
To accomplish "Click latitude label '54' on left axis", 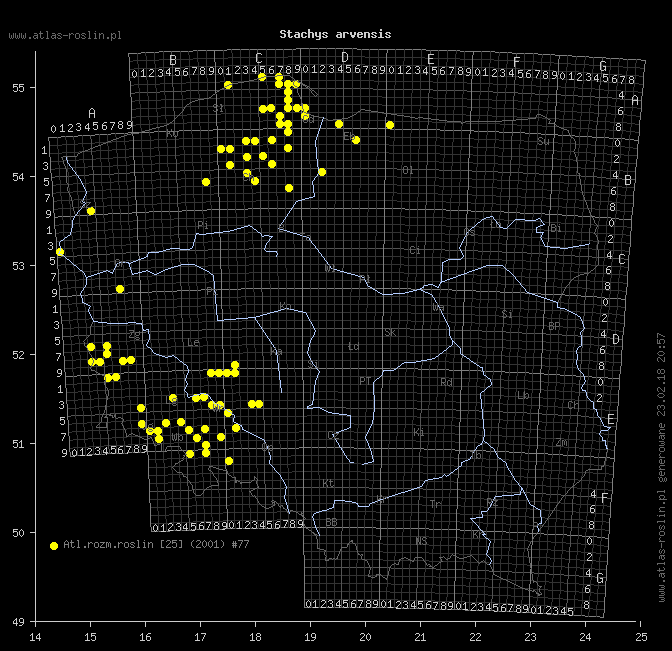I will pos(18,177).
